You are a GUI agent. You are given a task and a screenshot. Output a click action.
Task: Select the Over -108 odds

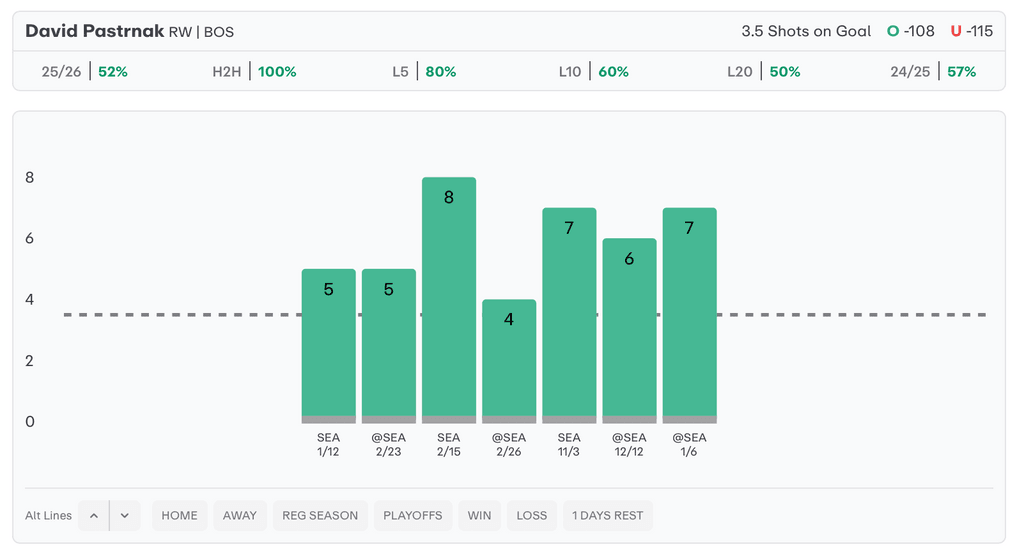(x=911, y=31)
